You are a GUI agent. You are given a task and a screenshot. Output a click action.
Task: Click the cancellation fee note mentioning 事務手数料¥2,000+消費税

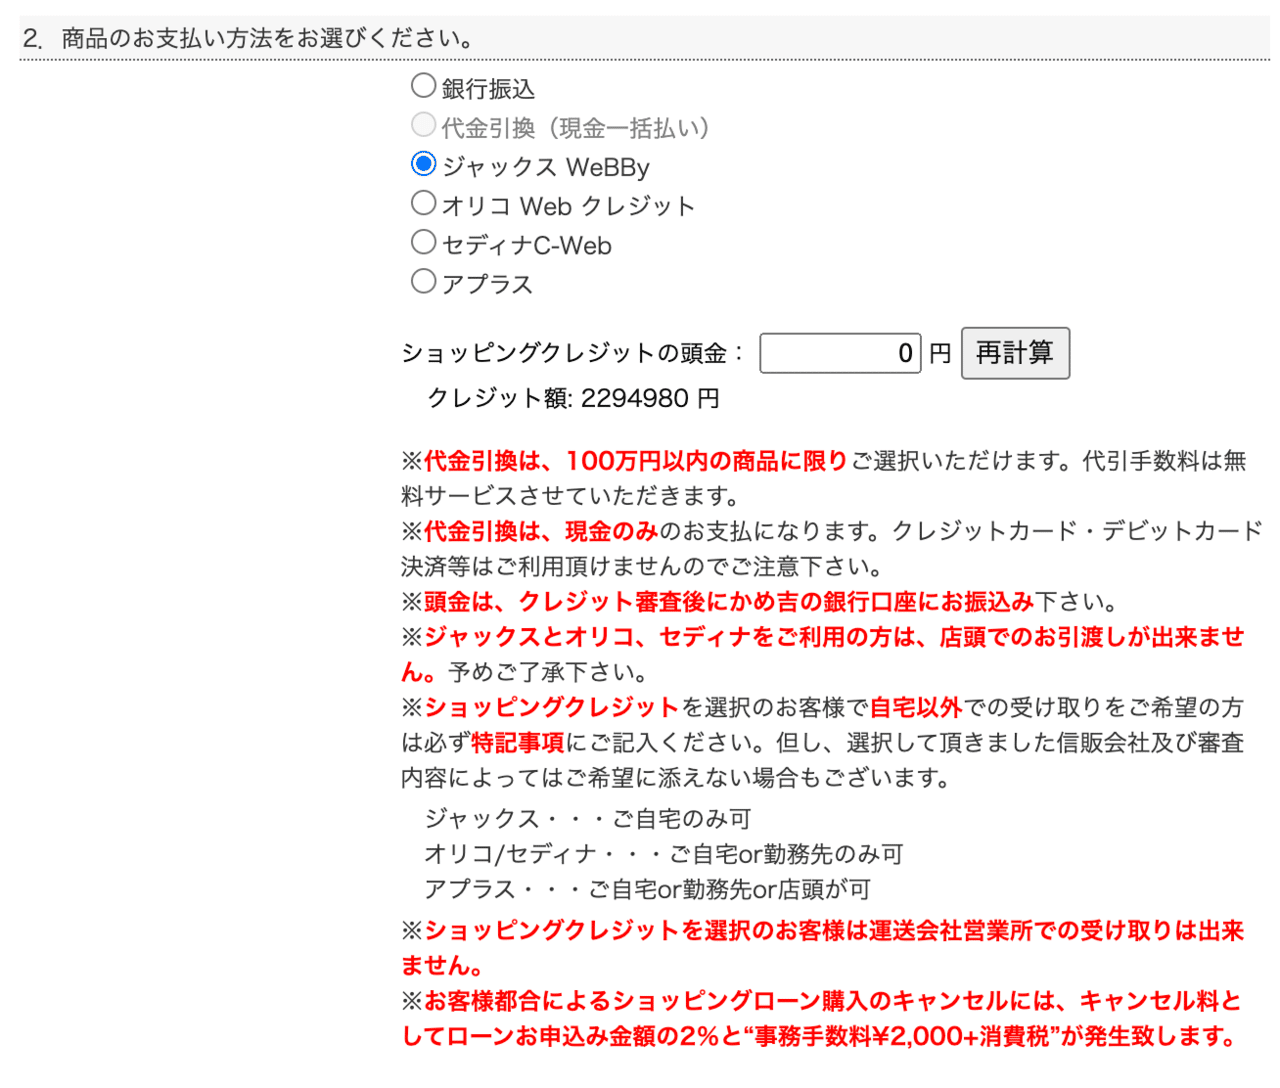822,1018
